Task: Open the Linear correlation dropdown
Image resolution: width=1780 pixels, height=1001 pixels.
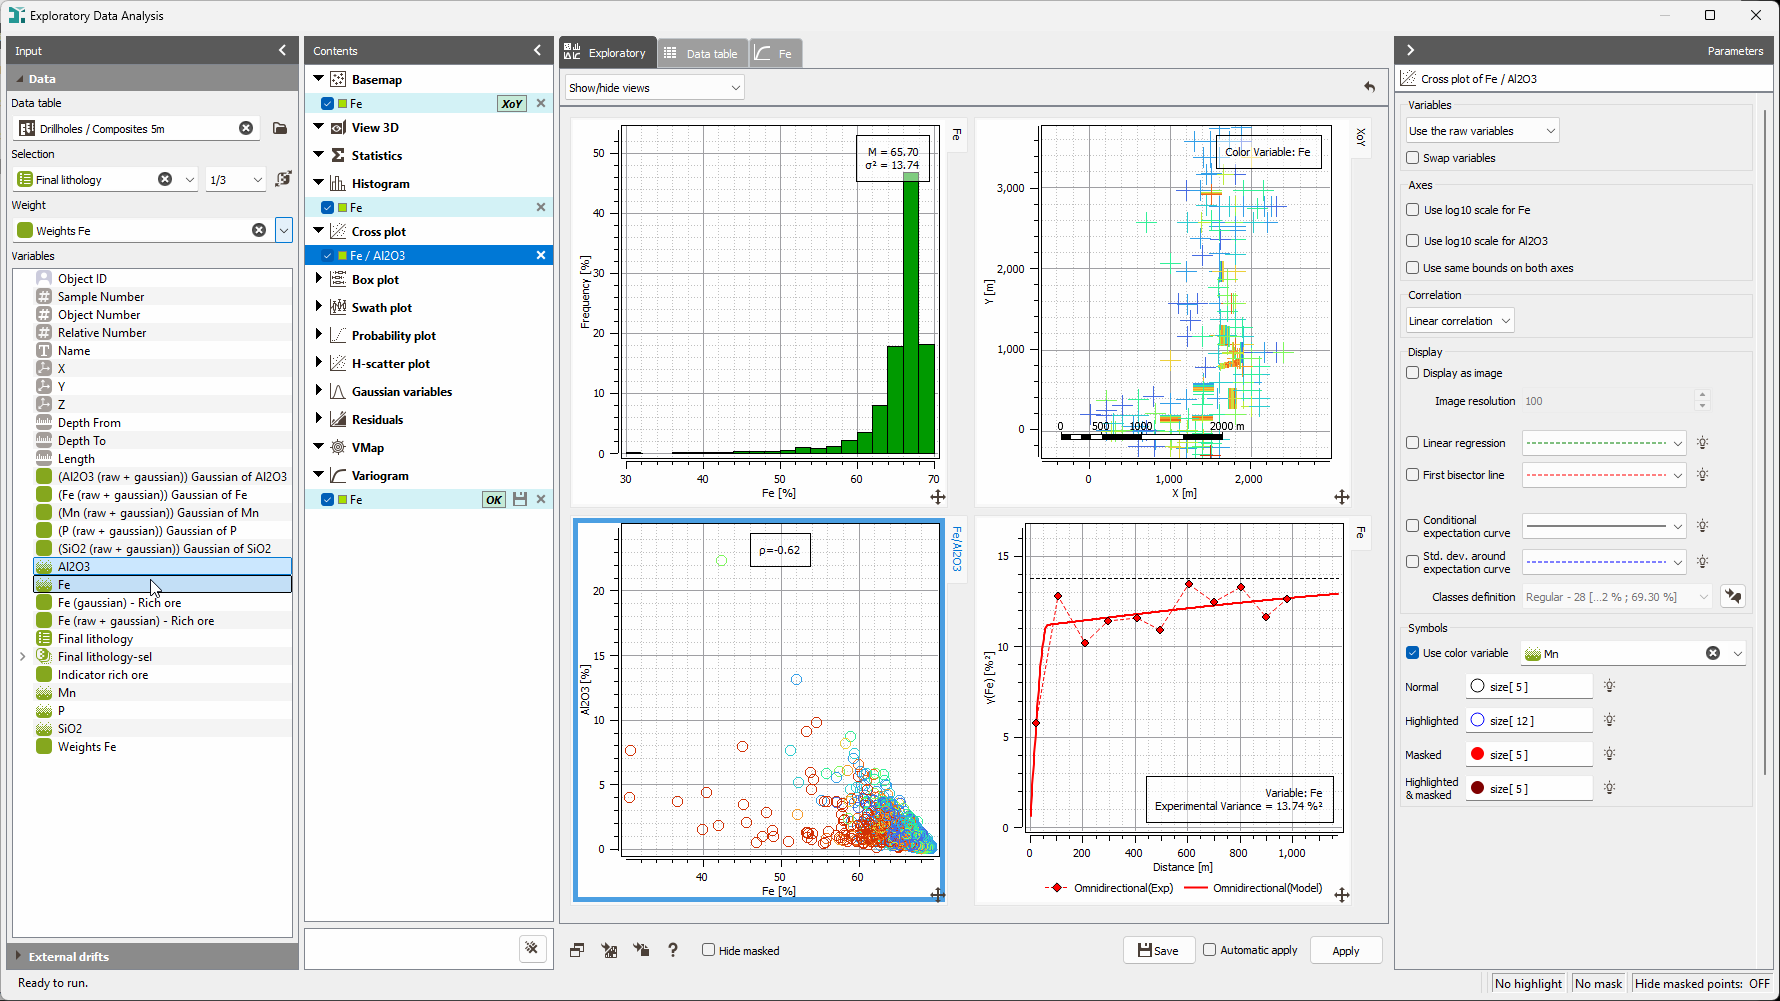Action: [1460, 321]
